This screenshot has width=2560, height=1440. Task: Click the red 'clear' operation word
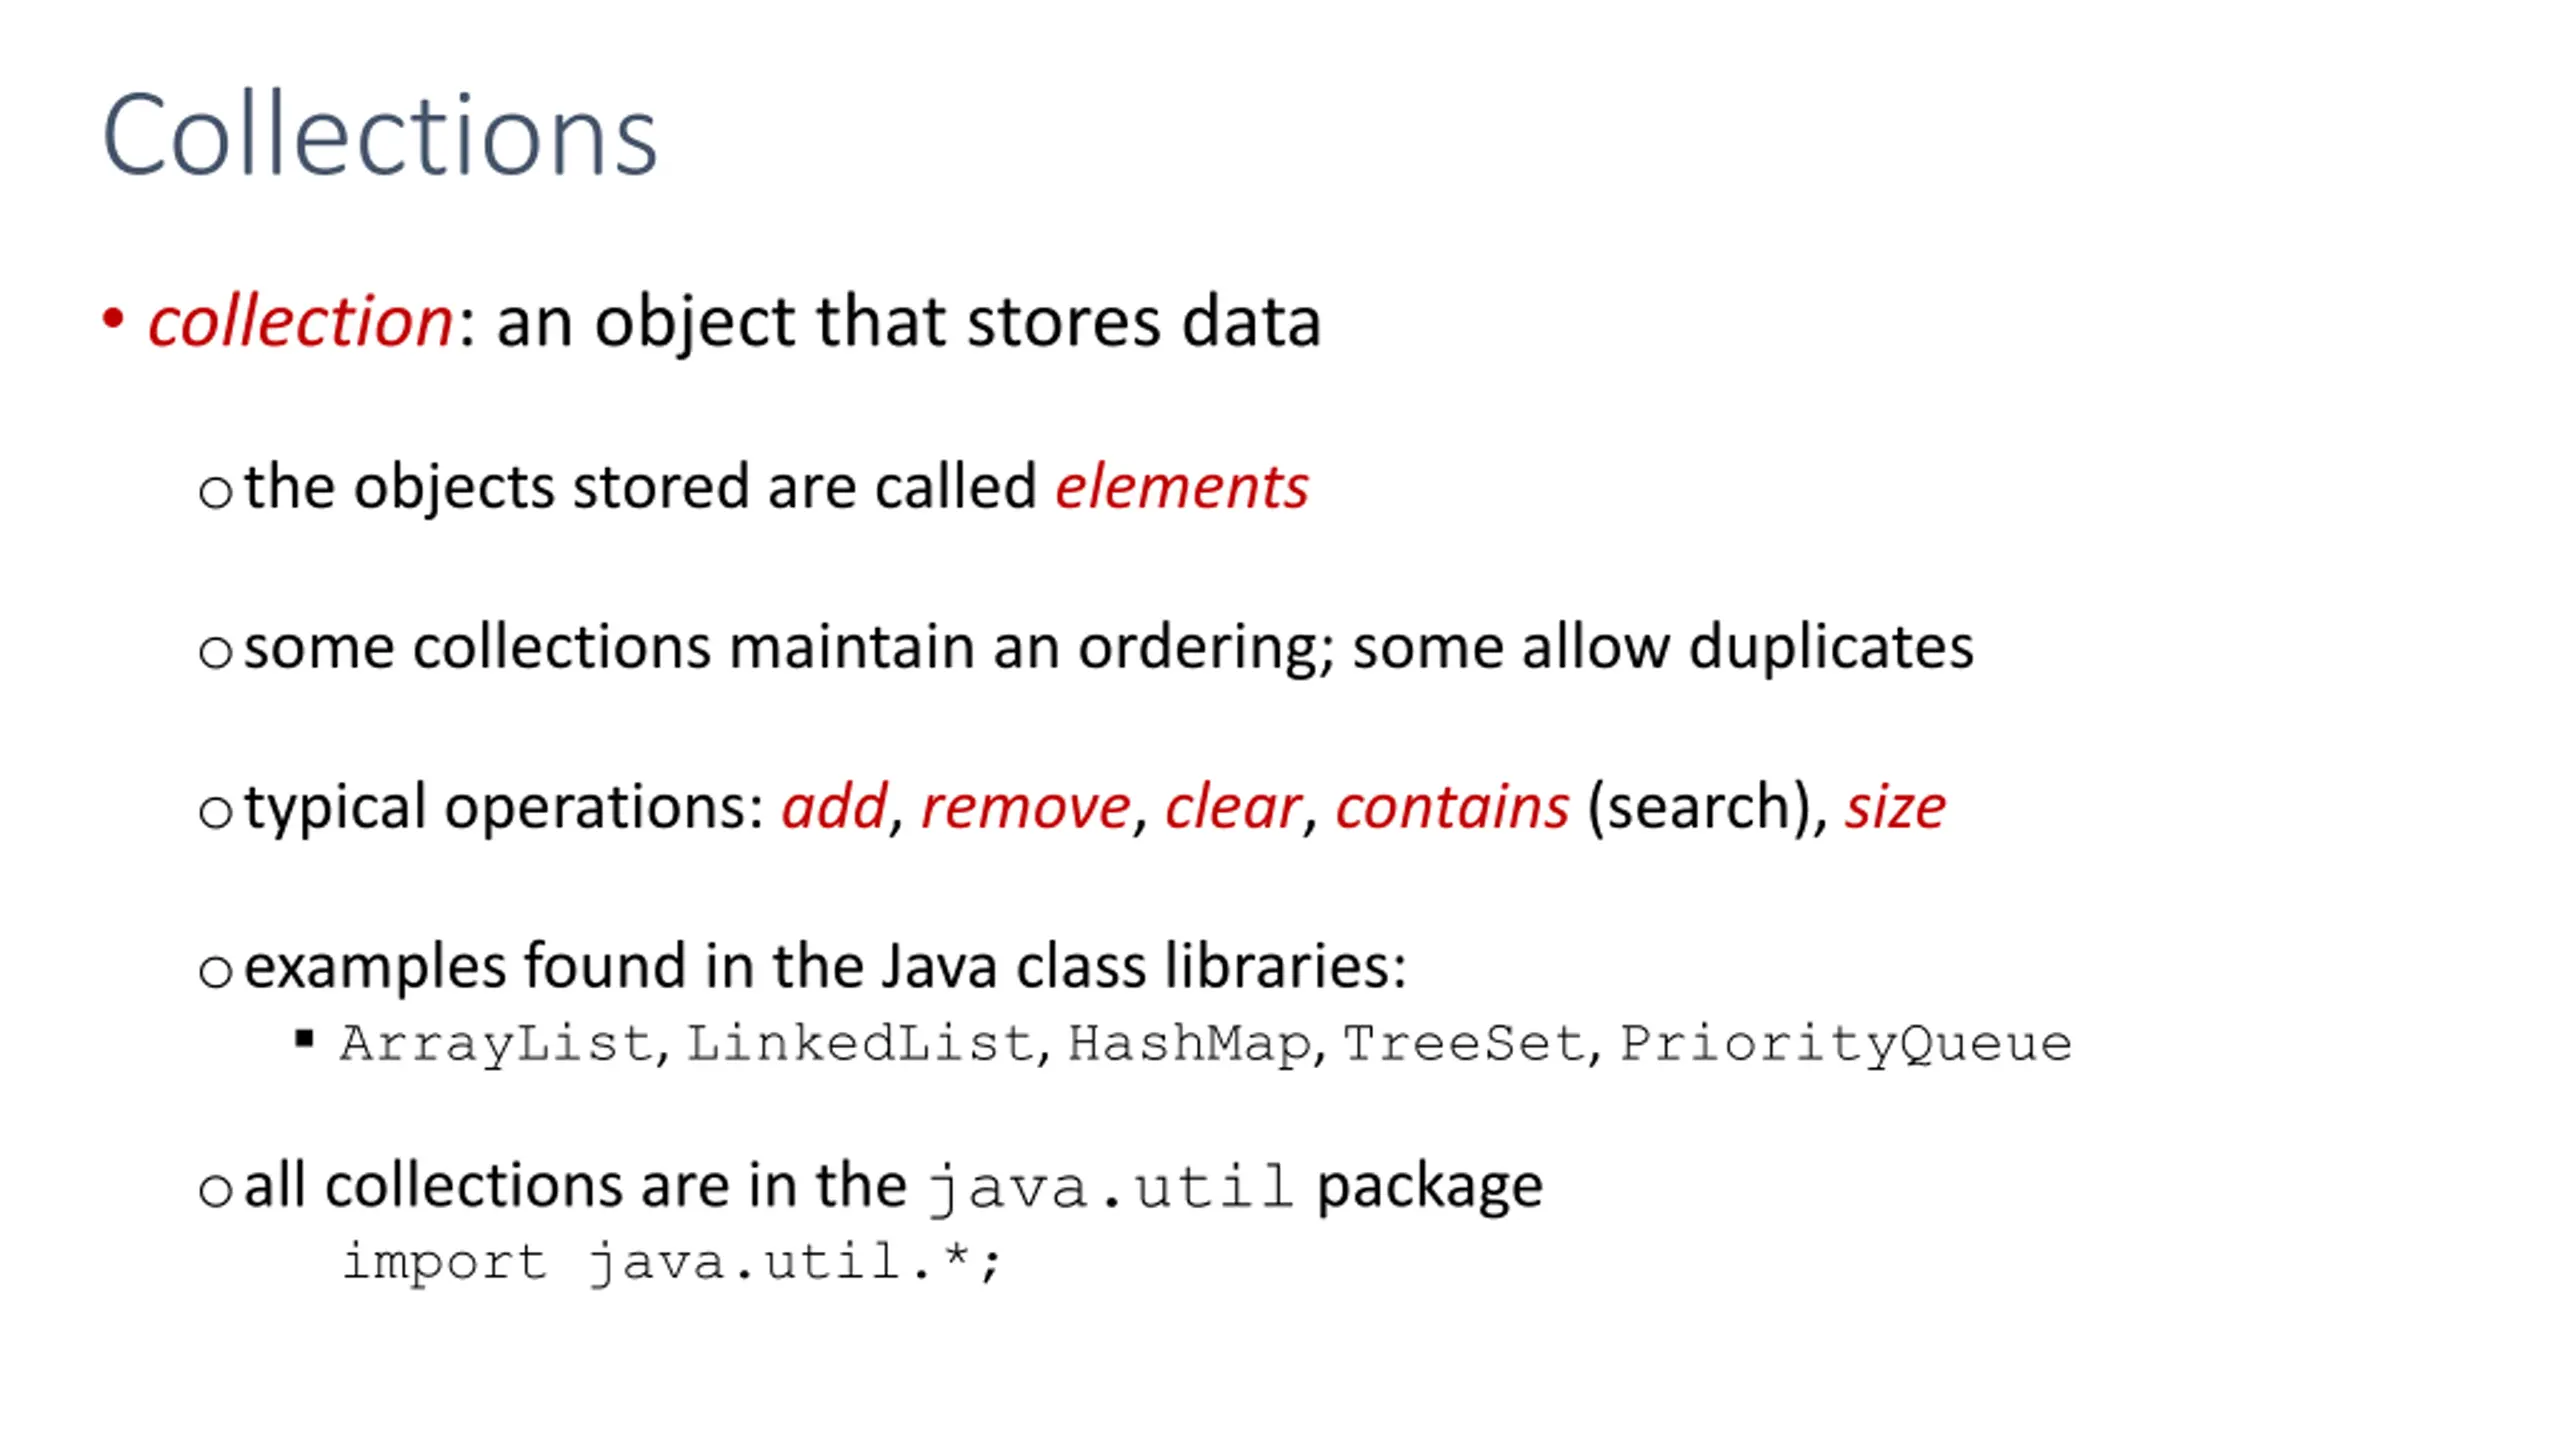1232,806
